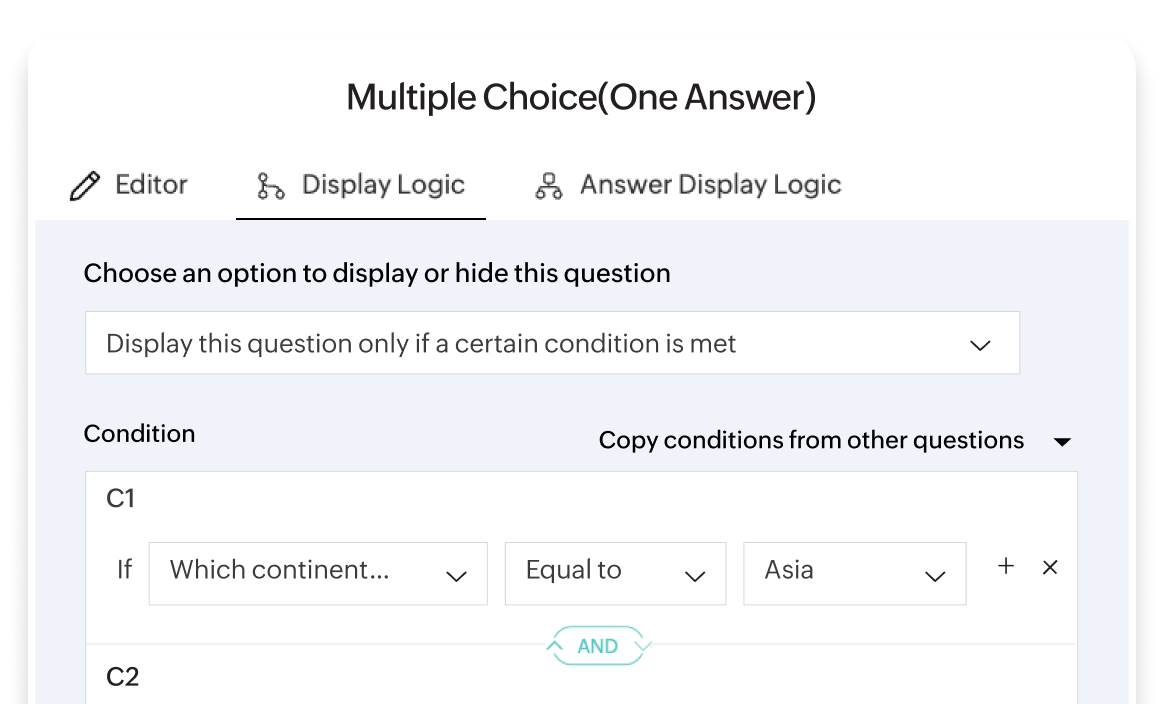Click the X icon to remove condition C1
Screen dimensions: 1164x704
(x=1050, y=567)
